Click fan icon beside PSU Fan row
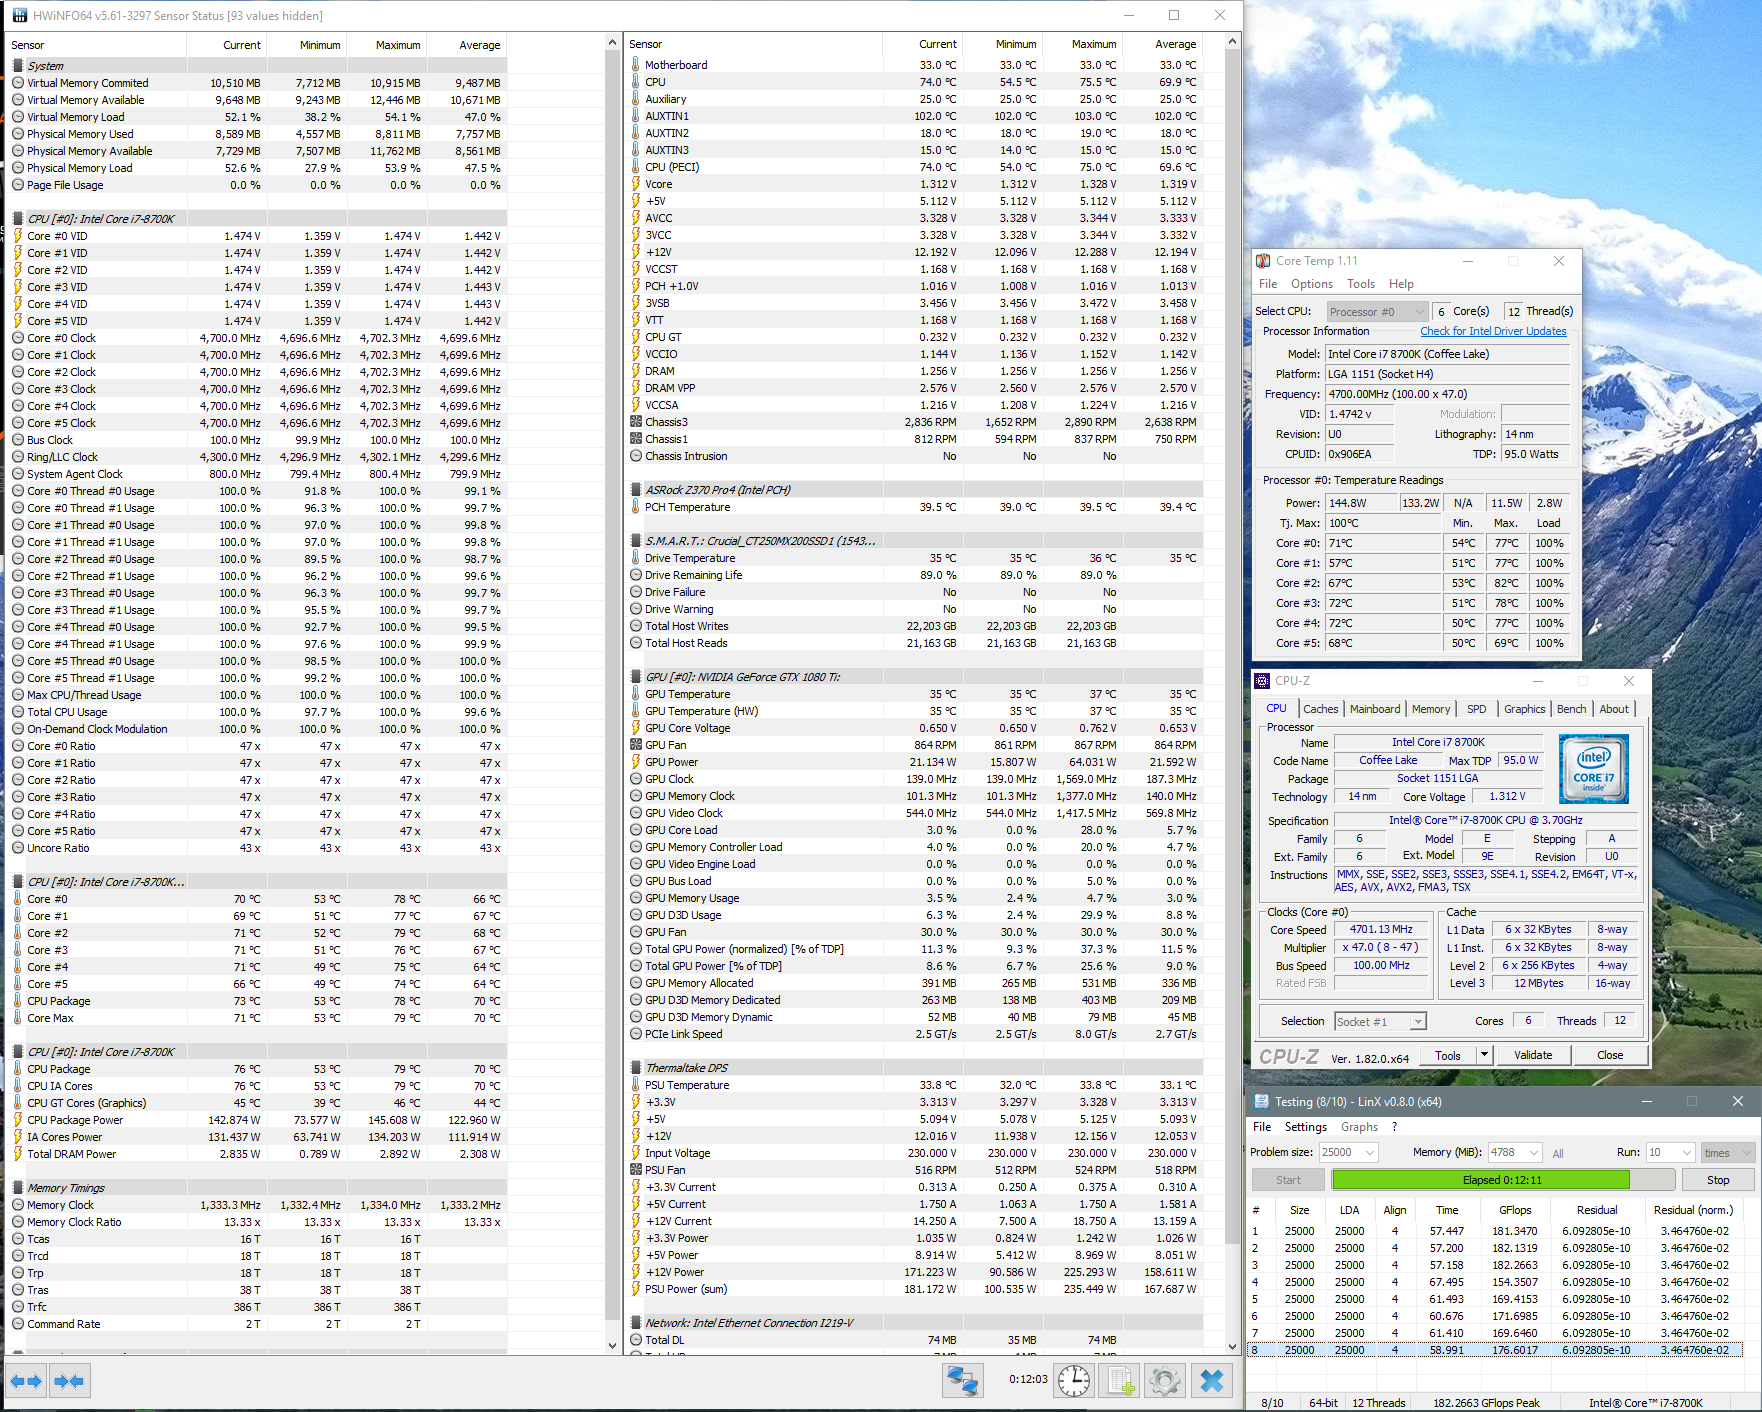This screenshot has width=1762, height=1412. click(636, 1170)
